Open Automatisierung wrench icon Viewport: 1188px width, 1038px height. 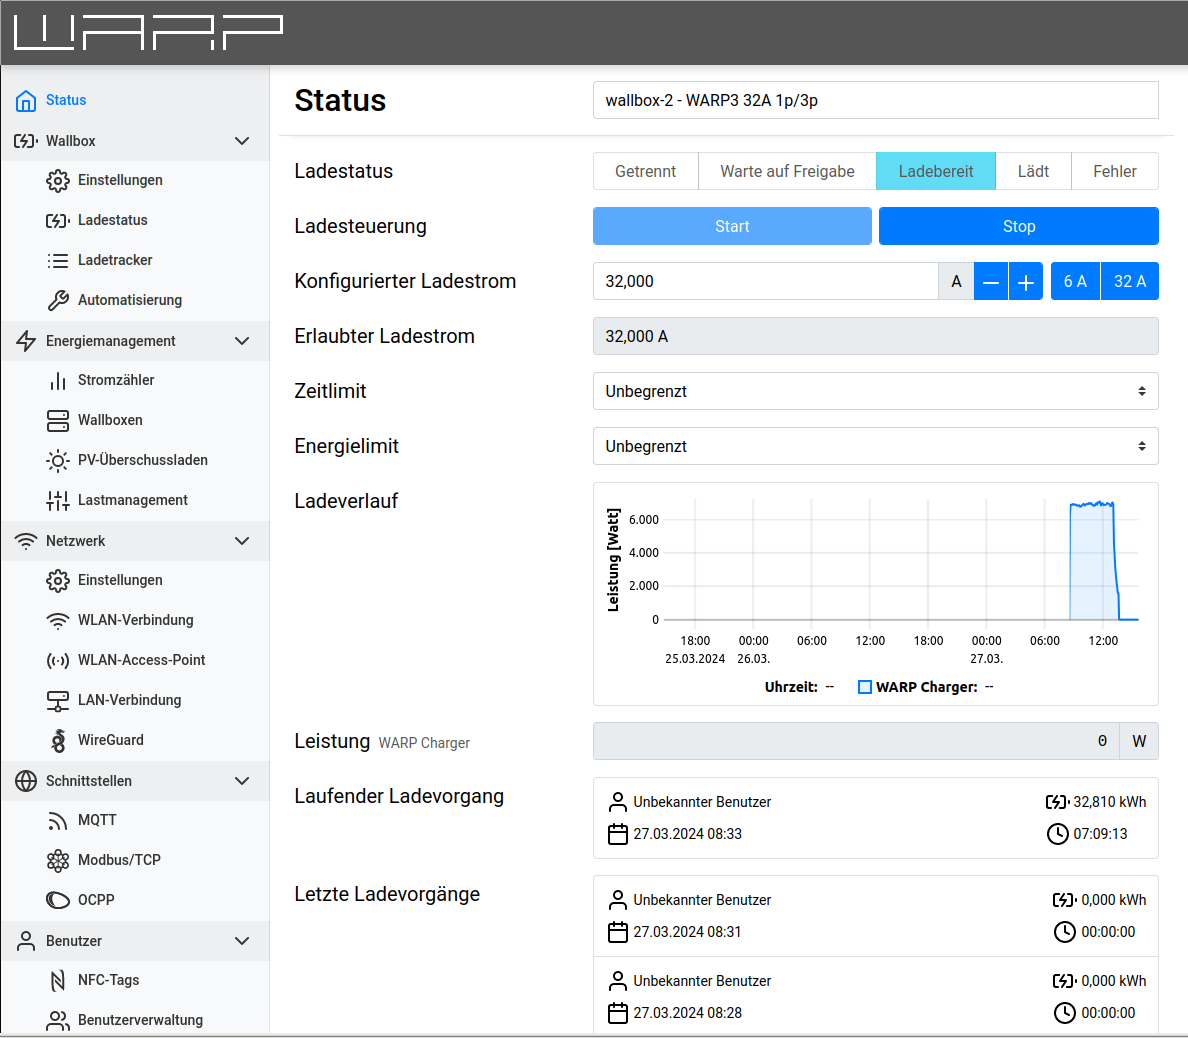(x=58, y=300)
